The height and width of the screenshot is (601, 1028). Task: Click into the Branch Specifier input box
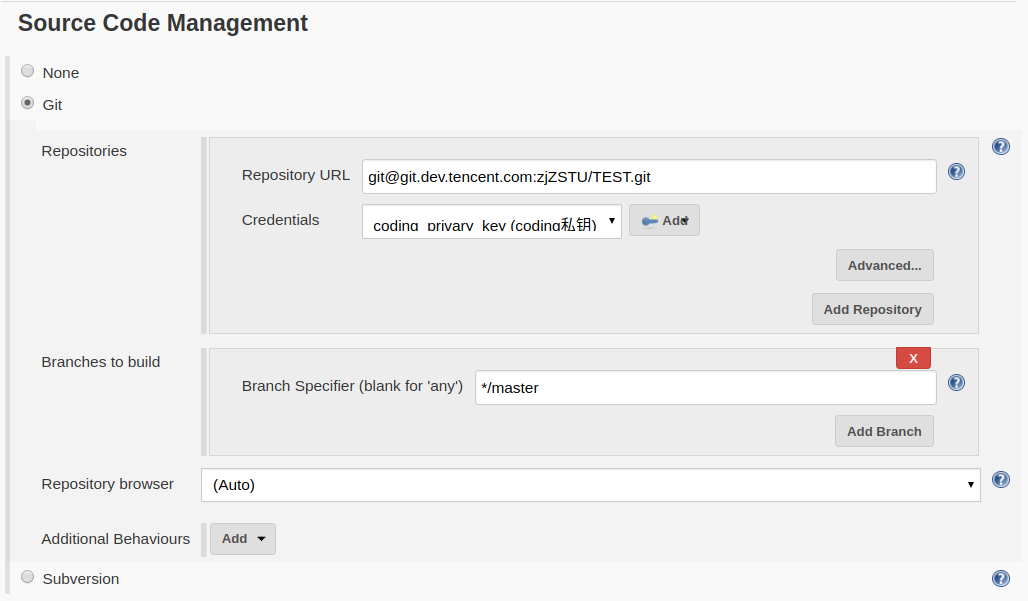click(705, 388)
